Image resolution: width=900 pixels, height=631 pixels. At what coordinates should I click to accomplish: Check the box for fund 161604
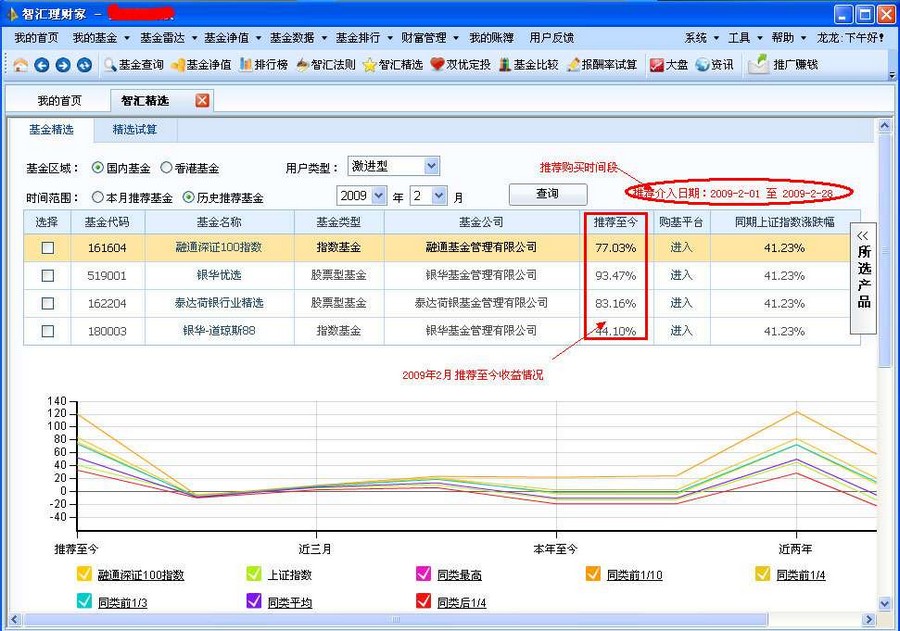pyautogui.click(x=48, y=248)
